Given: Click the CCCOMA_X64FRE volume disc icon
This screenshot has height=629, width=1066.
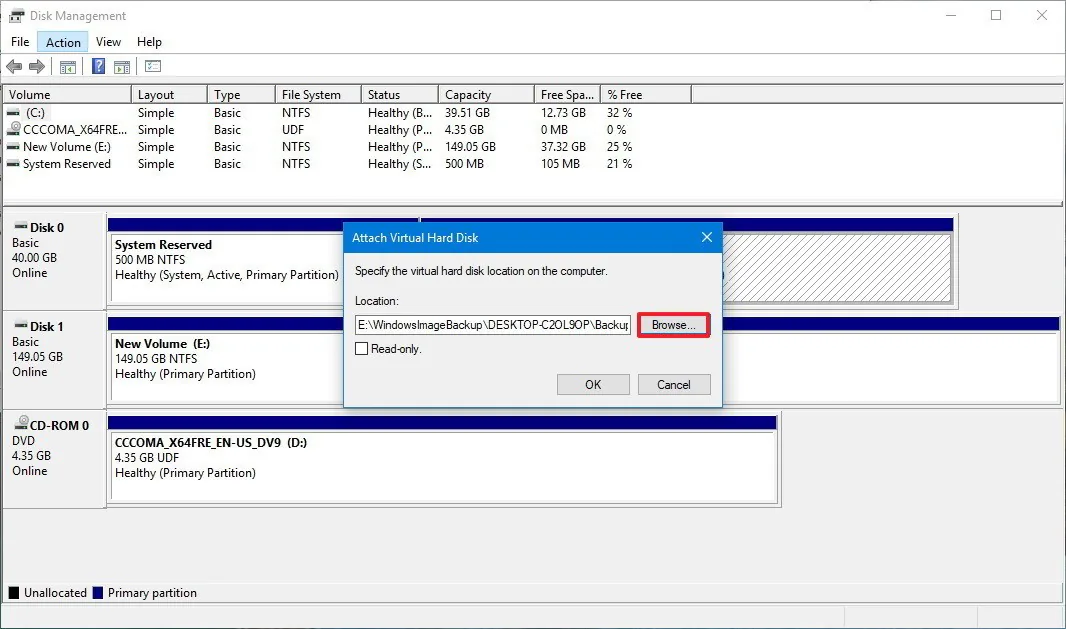Looking at the screenshot, I should (14, 129).
